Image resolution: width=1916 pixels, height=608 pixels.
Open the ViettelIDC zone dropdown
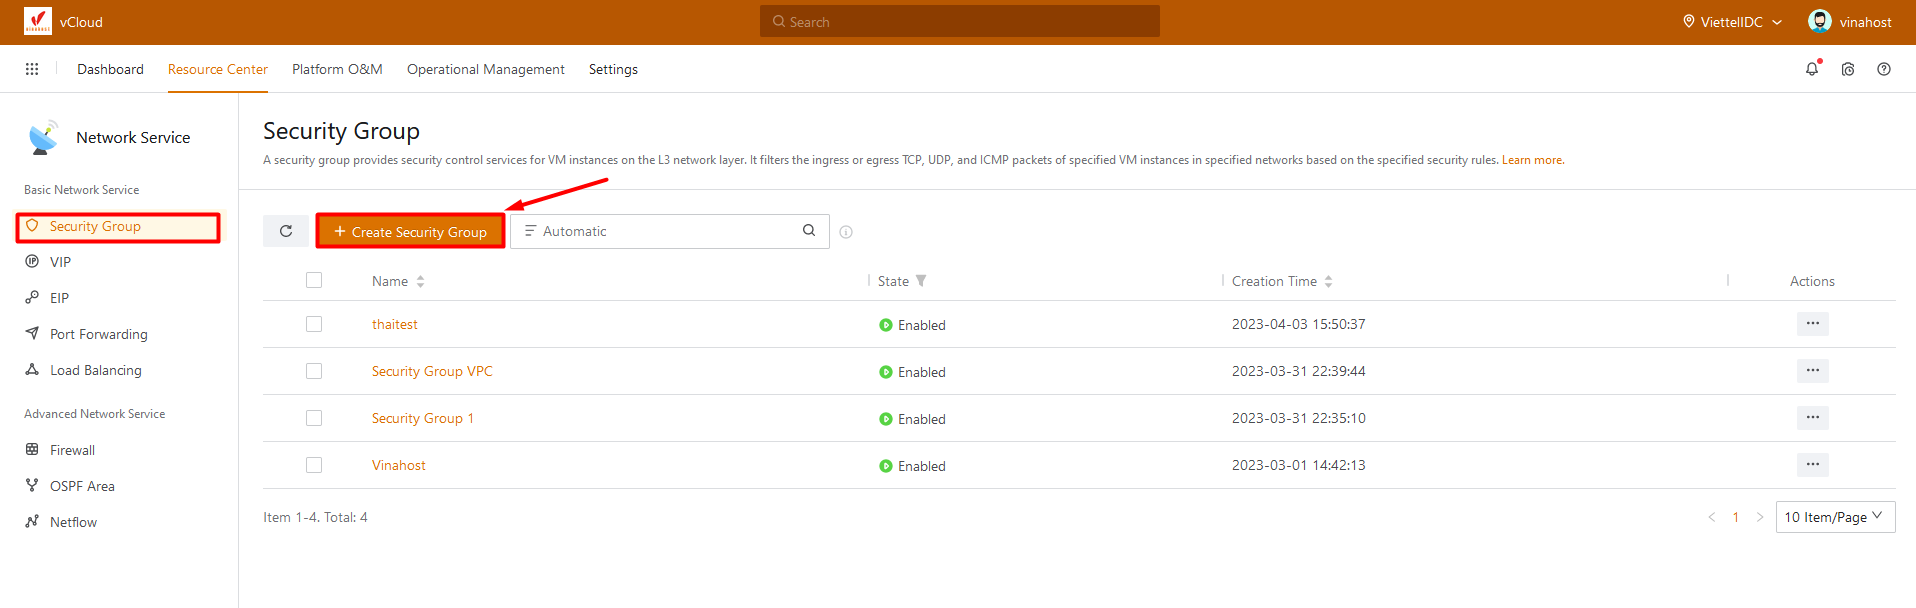pyautogui.click(x=1732, y=22)
